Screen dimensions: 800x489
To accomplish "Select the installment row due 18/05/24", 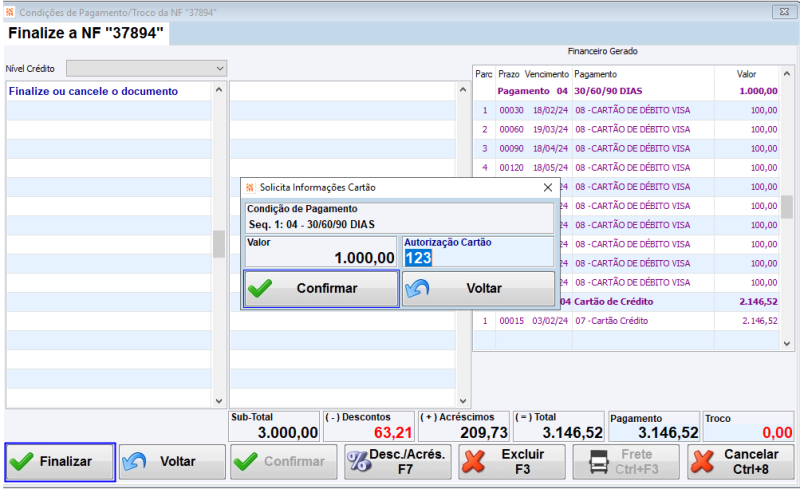I will pyautogui.click(x=627, y=167).
